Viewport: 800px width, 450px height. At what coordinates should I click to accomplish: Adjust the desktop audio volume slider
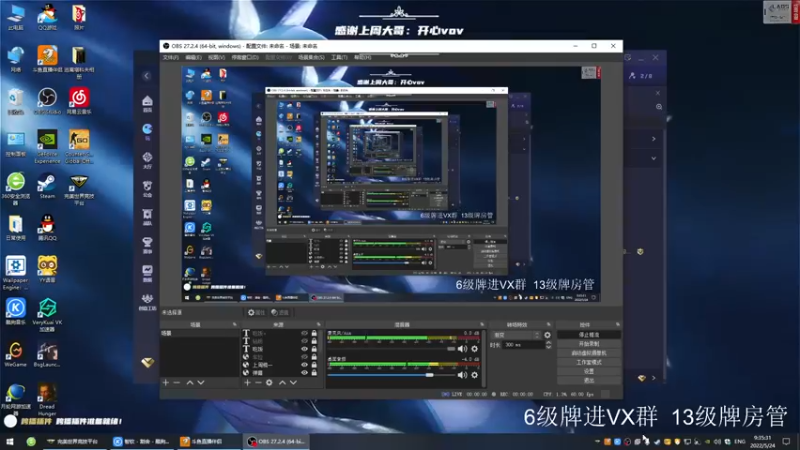click(x=390, y=375)
